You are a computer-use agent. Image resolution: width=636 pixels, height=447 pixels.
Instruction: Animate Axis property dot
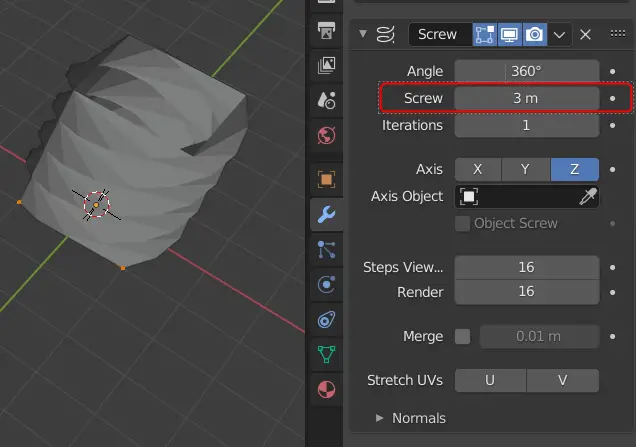pos(612,169)
